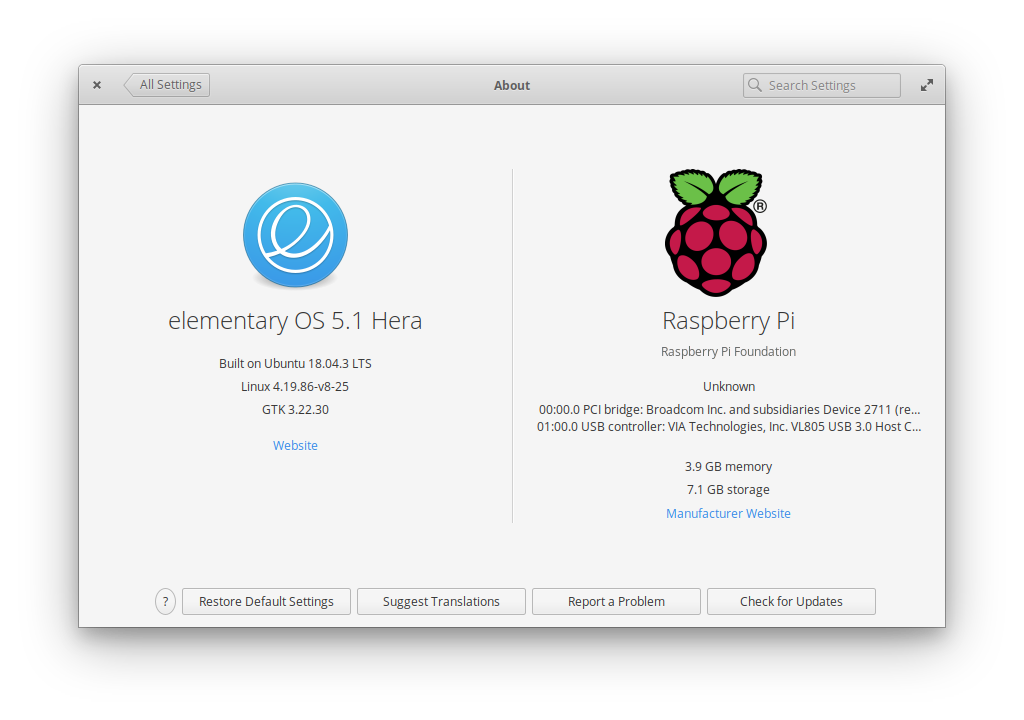The image size is (1024, 720).
Task: Open the elementary OS Website link
Action: pos(295,445)
